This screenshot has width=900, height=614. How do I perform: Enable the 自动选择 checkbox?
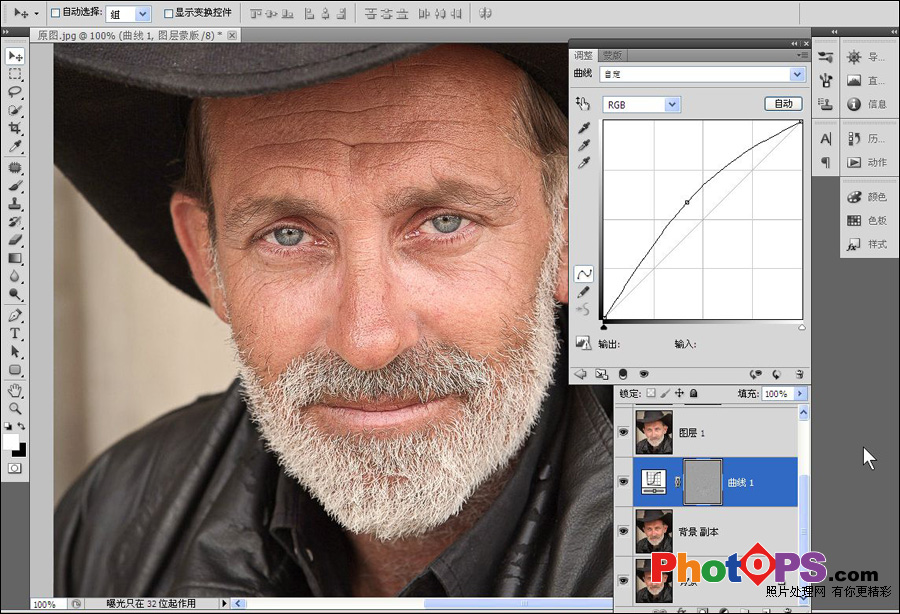[56, 13]
